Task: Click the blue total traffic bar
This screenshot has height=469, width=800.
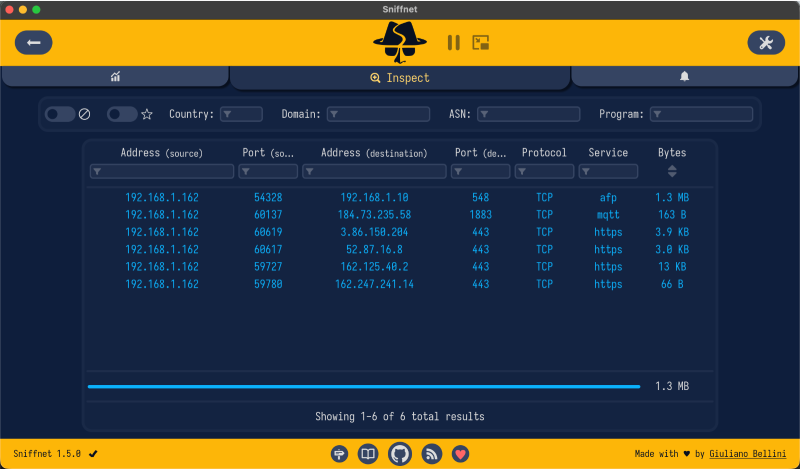Action: [364, 386]
